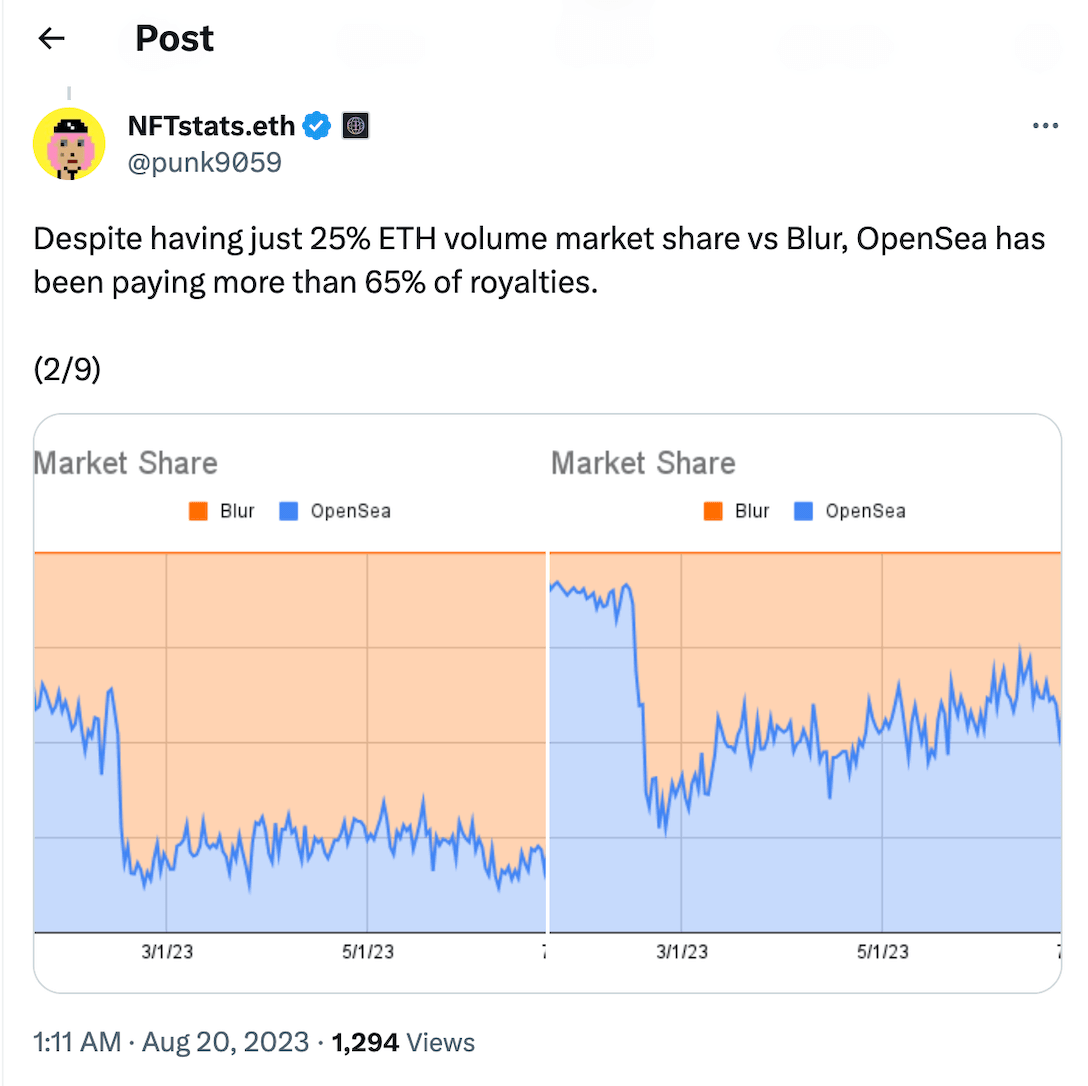Open the three-dot more options menu

[x=1044, y=126]
